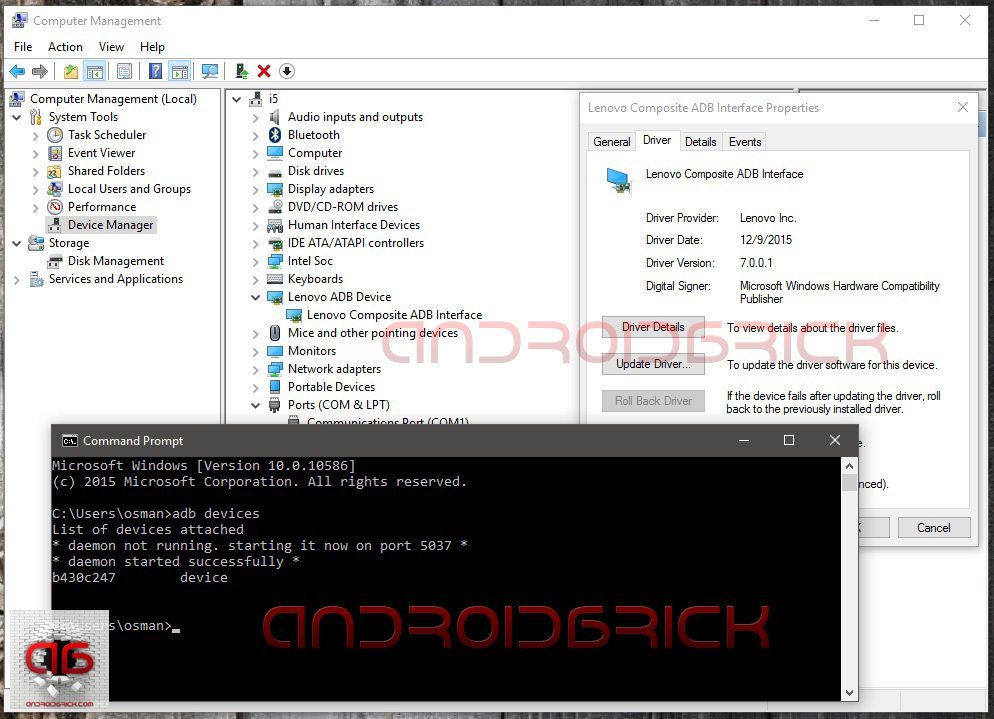Collapse the Lenovo ADB Device node
This screenshot has width=994, height=719.
pyautogui.click(x=256, y=297)
